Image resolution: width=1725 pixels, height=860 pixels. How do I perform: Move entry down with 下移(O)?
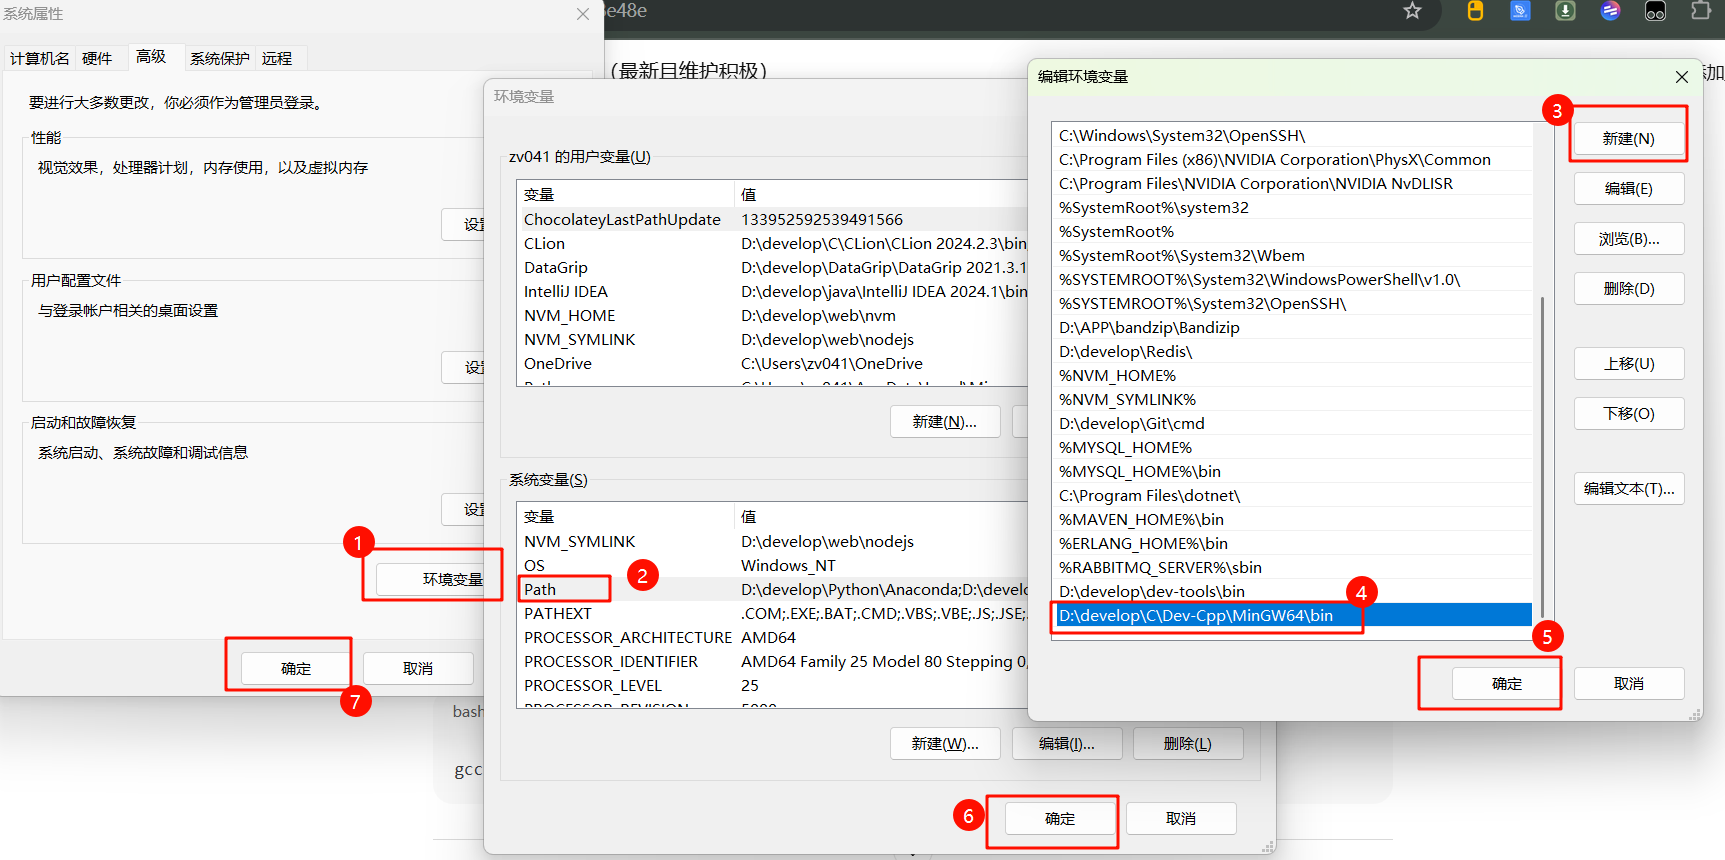click(x=1629, y=414)
